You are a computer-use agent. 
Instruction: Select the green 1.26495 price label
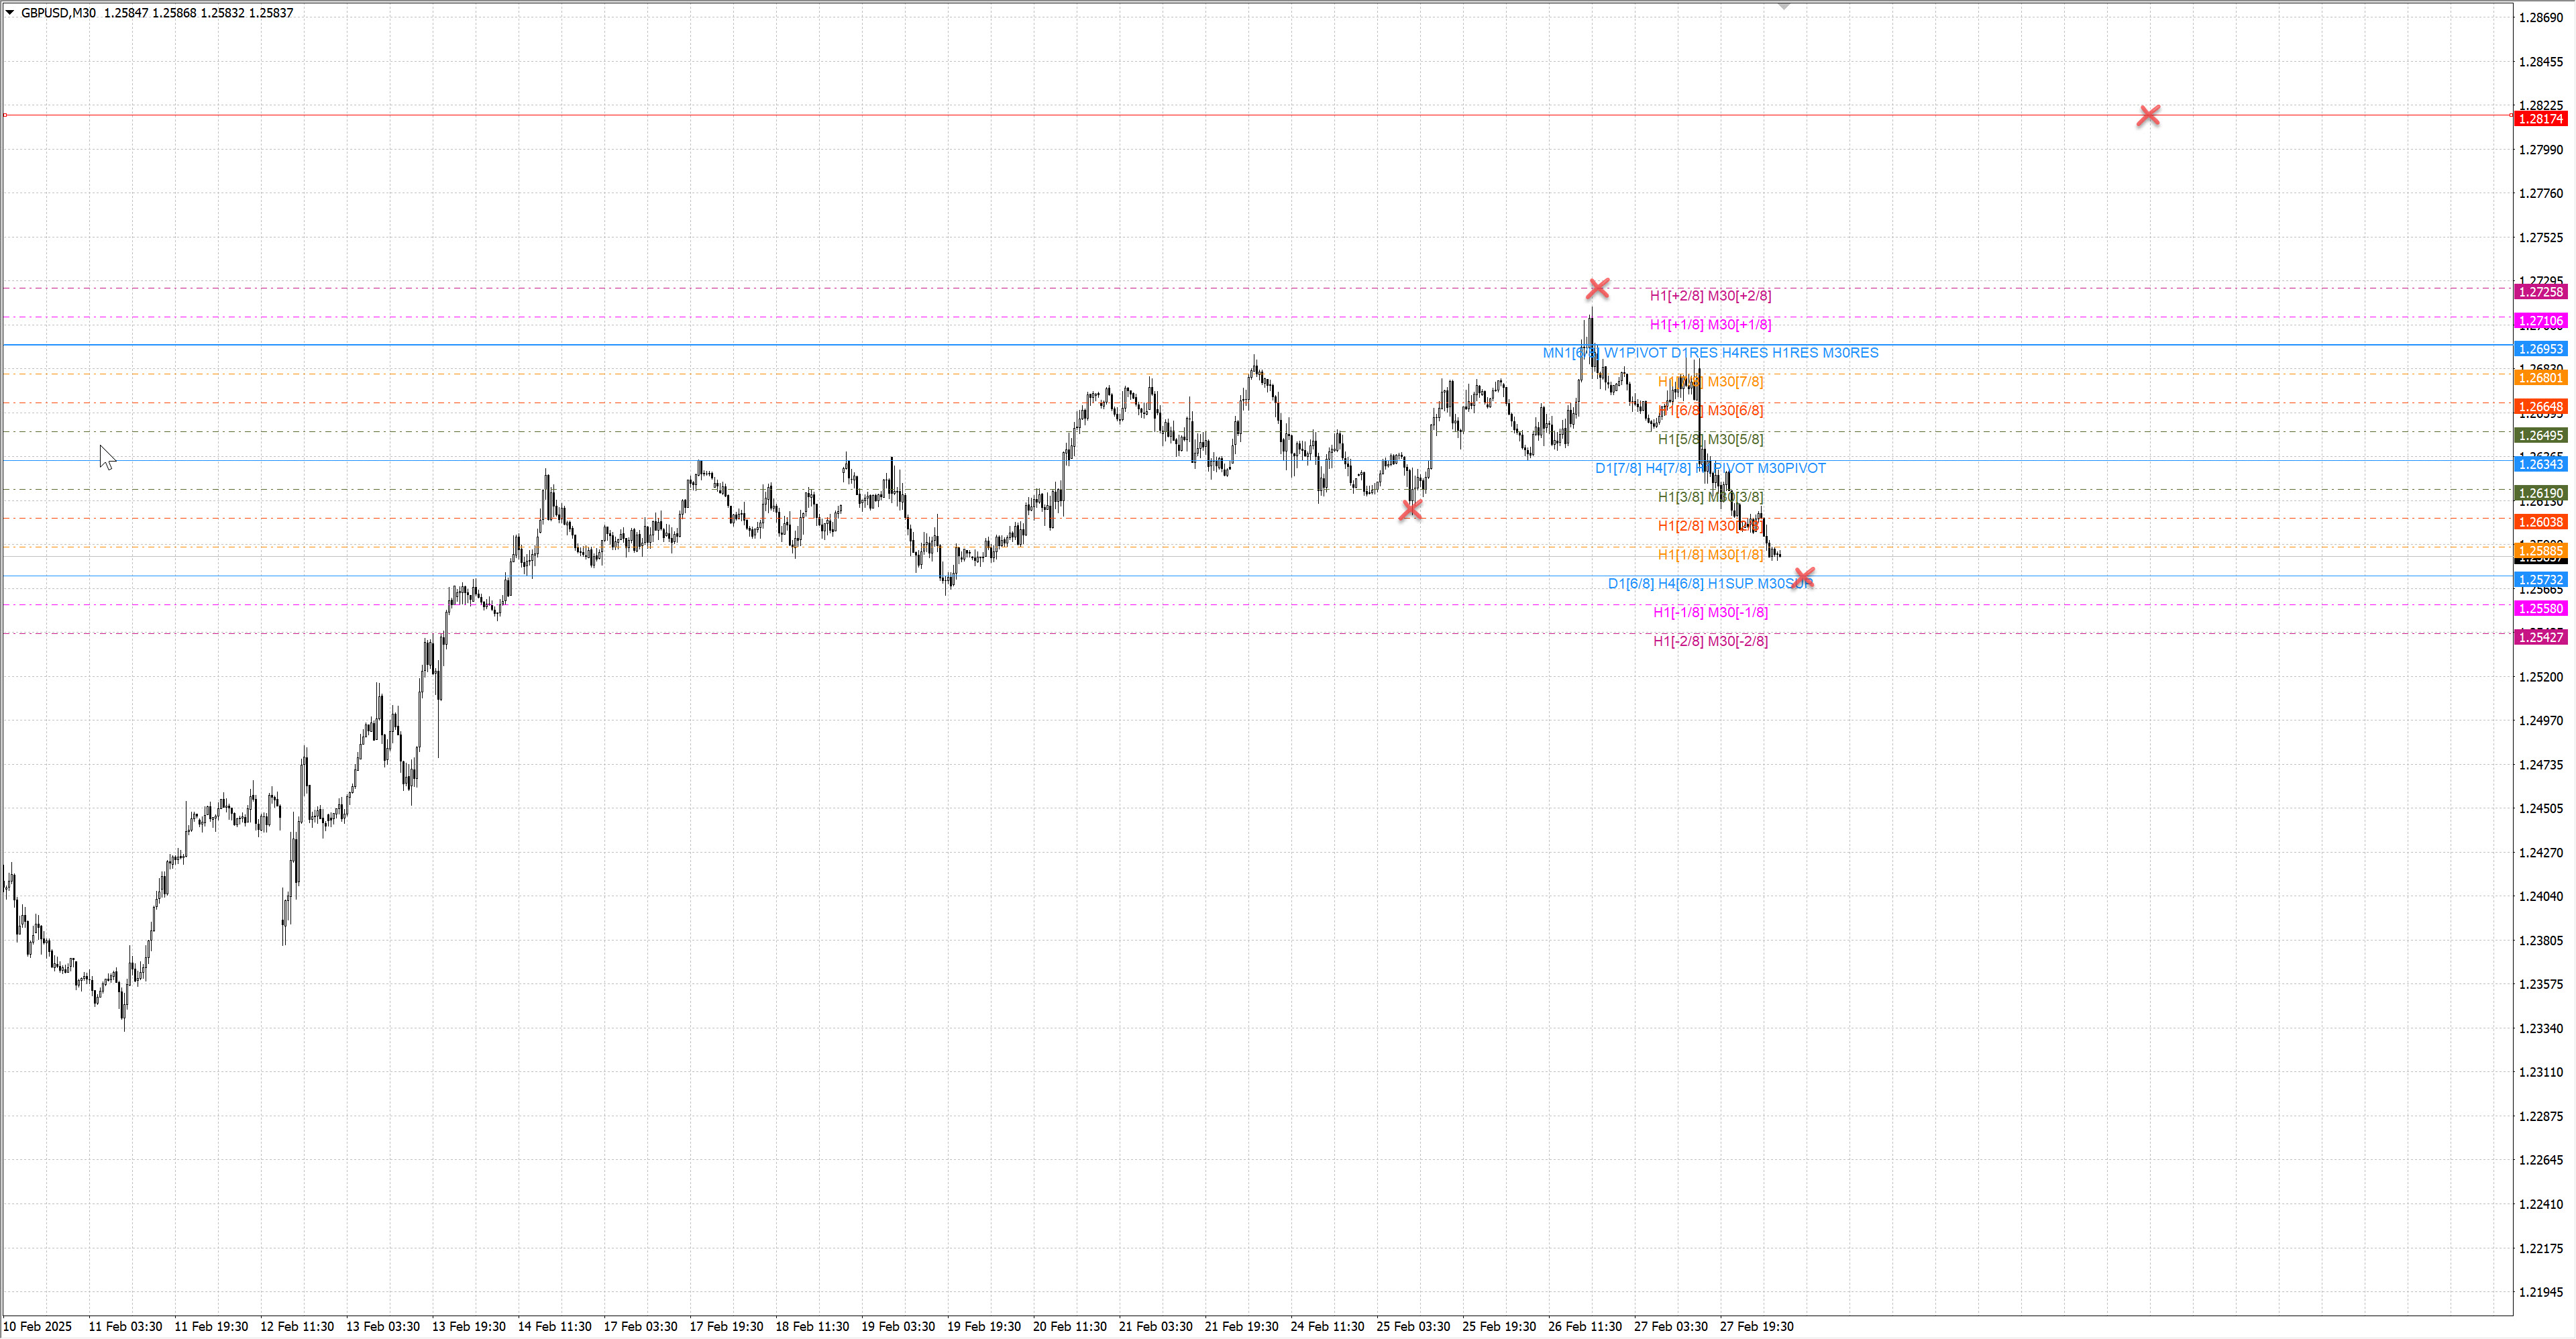click(2540, 436)
